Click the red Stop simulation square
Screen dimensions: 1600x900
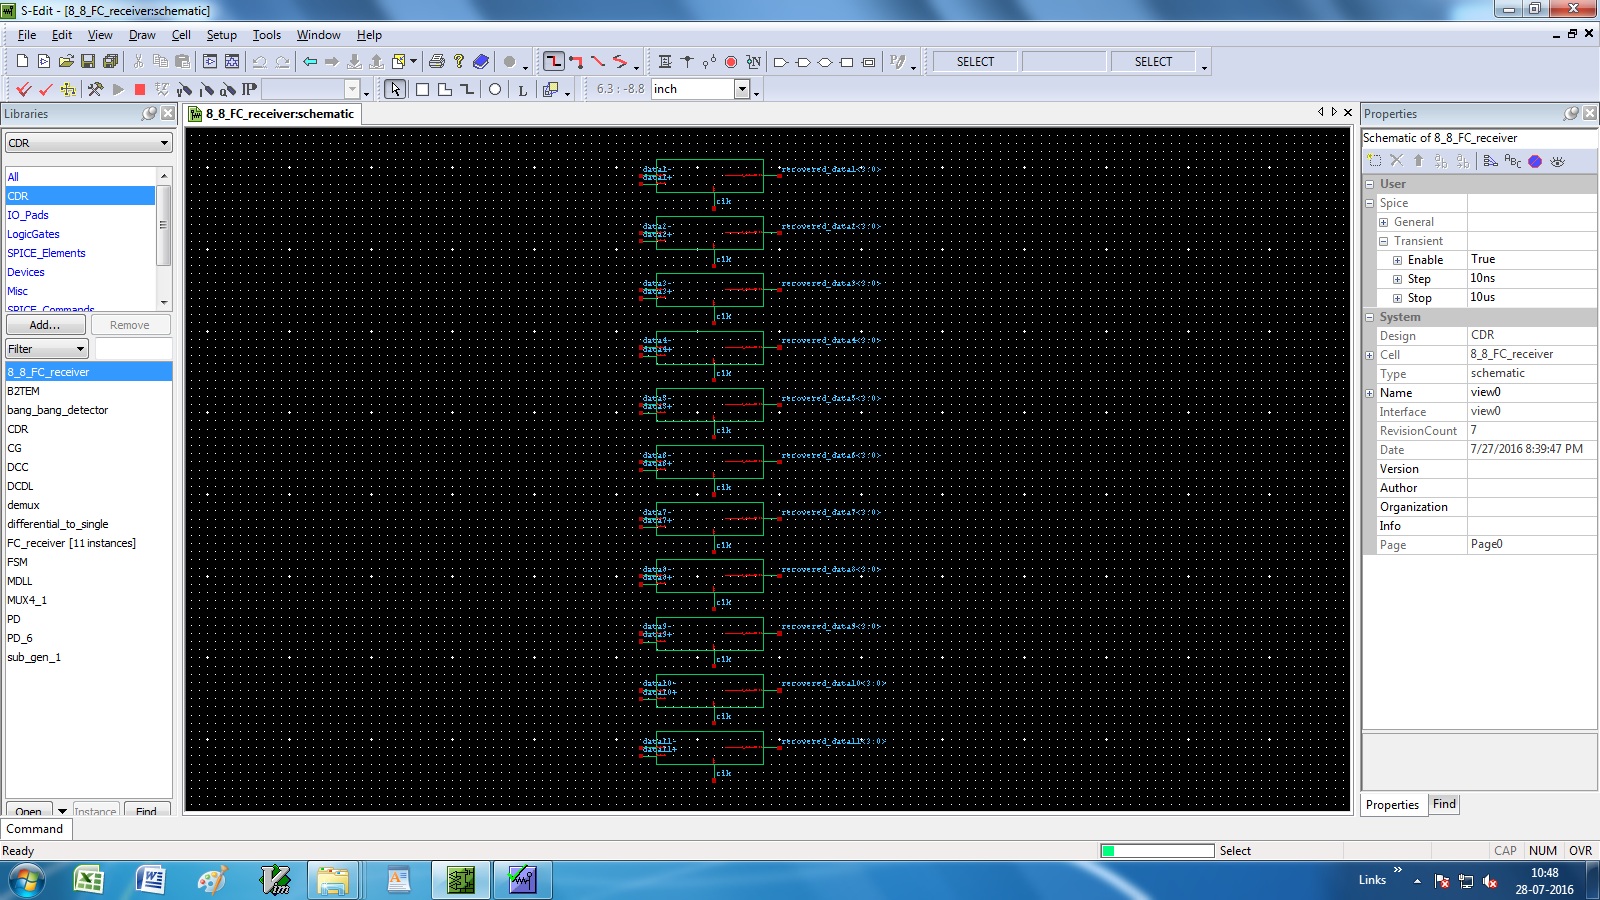140,89
